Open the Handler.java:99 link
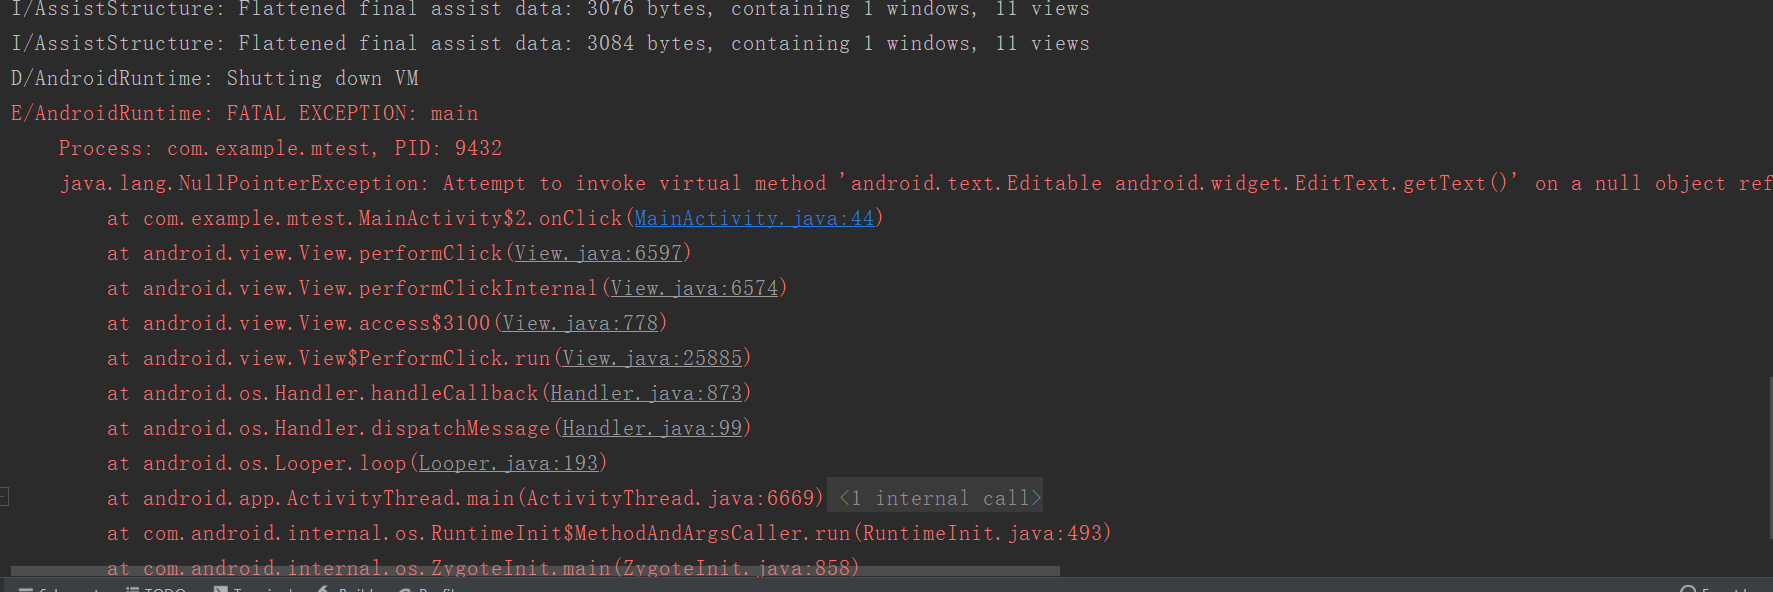This screenshot has height=592, width=1773. 652,428
